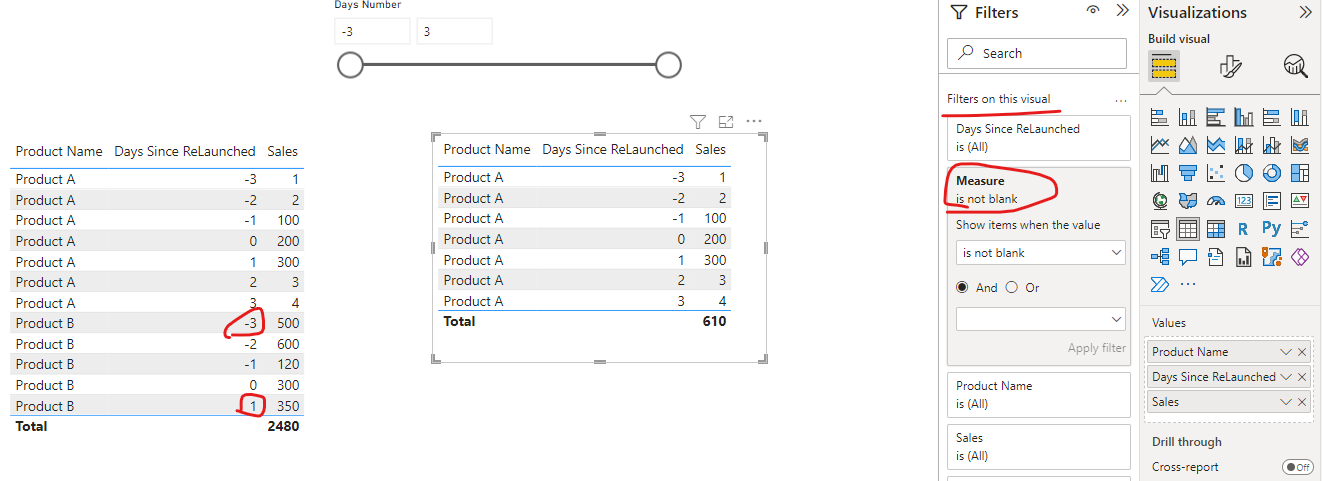Image resolution: width=1322 pixels, height=481 pixels.
Task: Remove Product Name from Values
Action: point(1302,352)
